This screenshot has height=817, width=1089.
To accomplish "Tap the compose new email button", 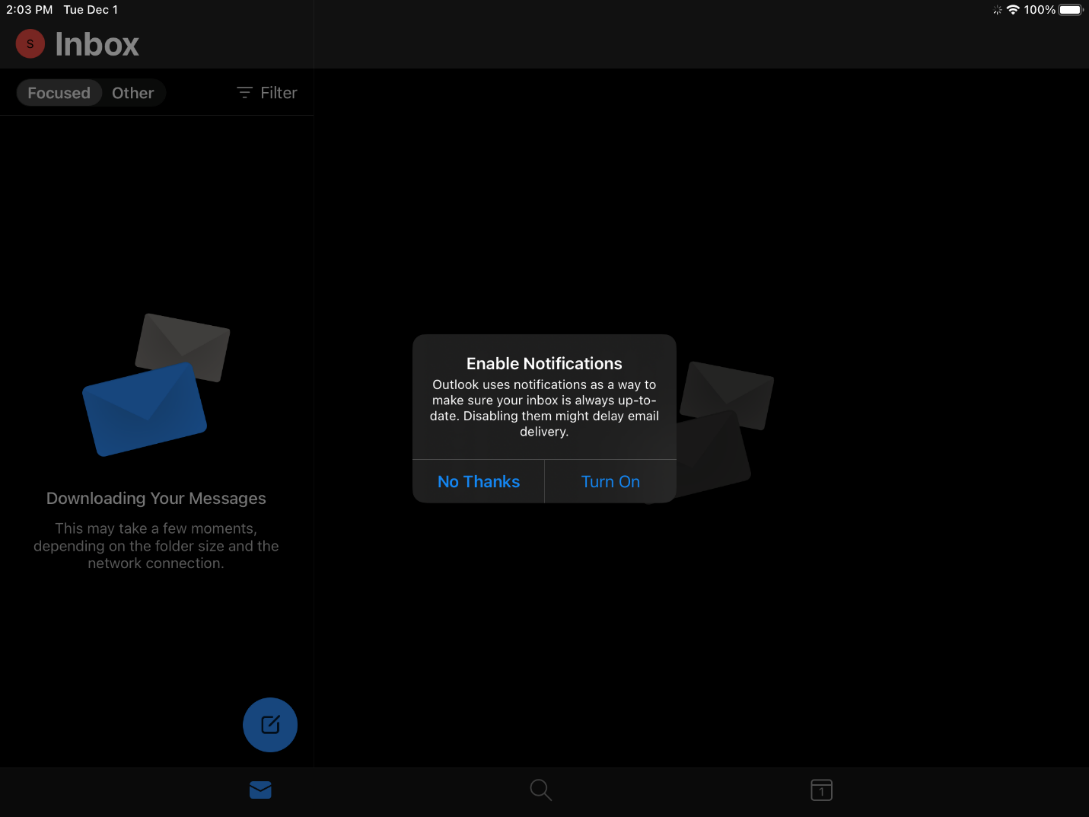I will pyautogui.click(x=270, y=725).
